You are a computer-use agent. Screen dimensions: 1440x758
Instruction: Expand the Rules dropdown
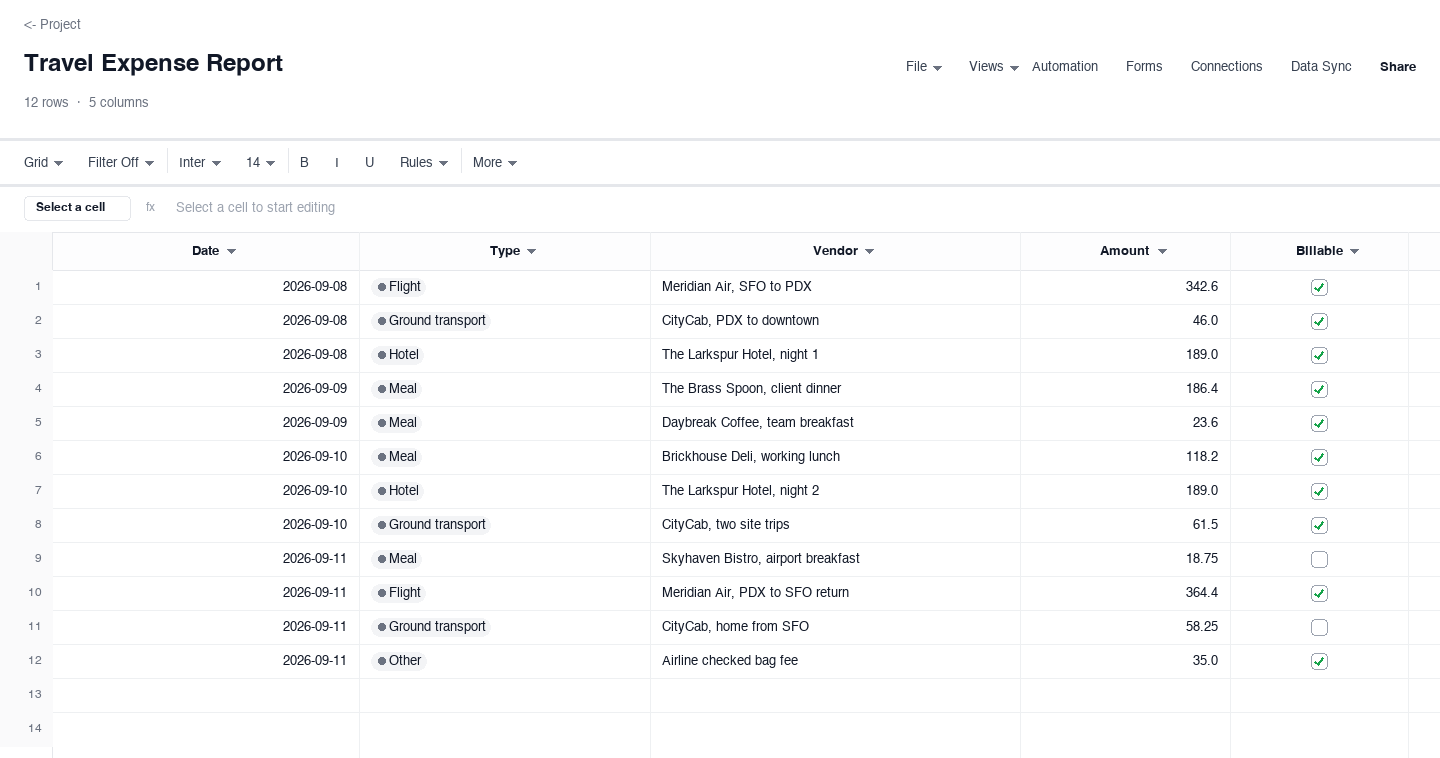pos(424,162)
